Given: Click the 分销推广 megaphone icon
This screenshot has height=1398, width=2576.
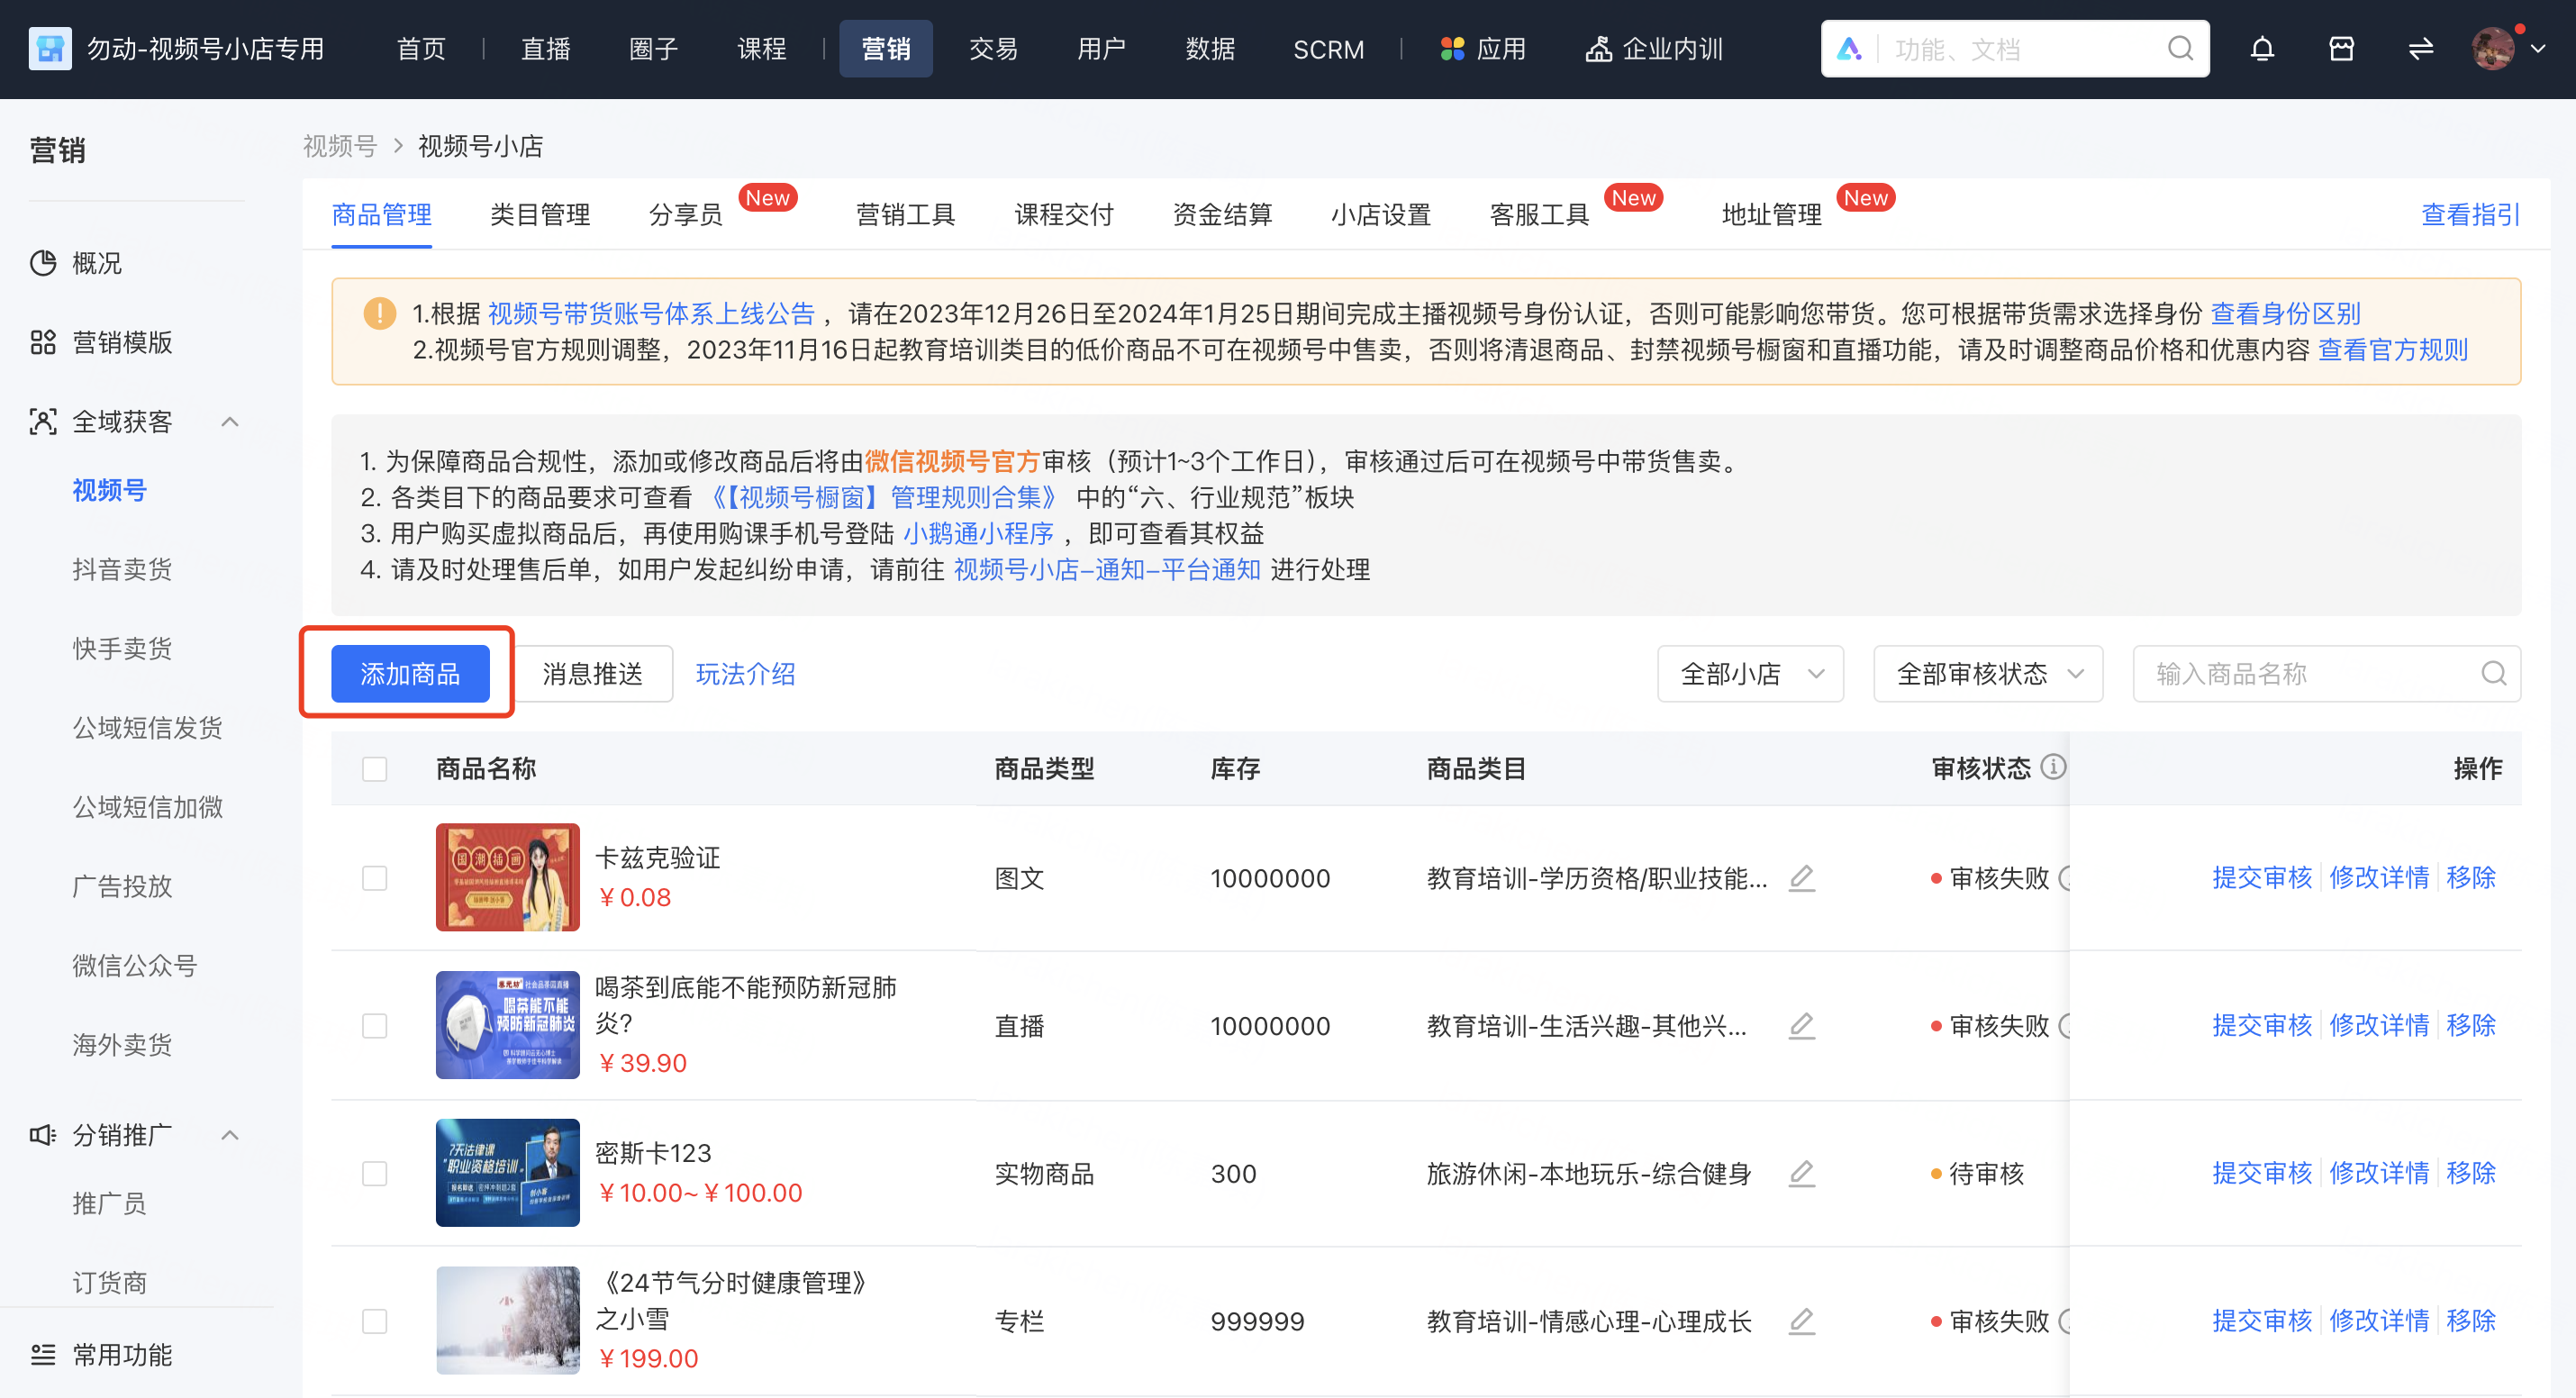Looking at the screenshot, I should pos(43,1134).
